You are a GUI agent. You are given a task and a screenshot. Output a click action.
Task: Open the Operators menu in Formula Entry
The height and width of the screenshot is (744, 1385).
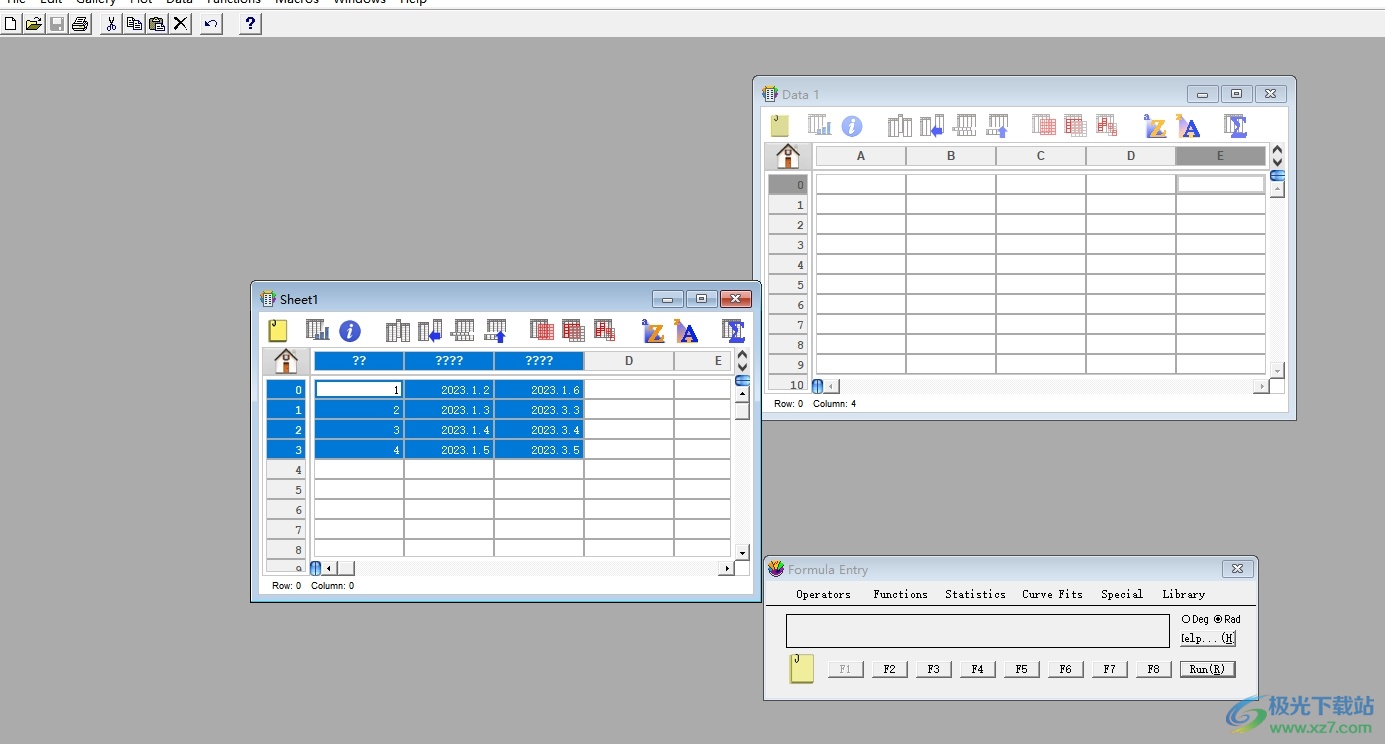(x=823, y=594)
